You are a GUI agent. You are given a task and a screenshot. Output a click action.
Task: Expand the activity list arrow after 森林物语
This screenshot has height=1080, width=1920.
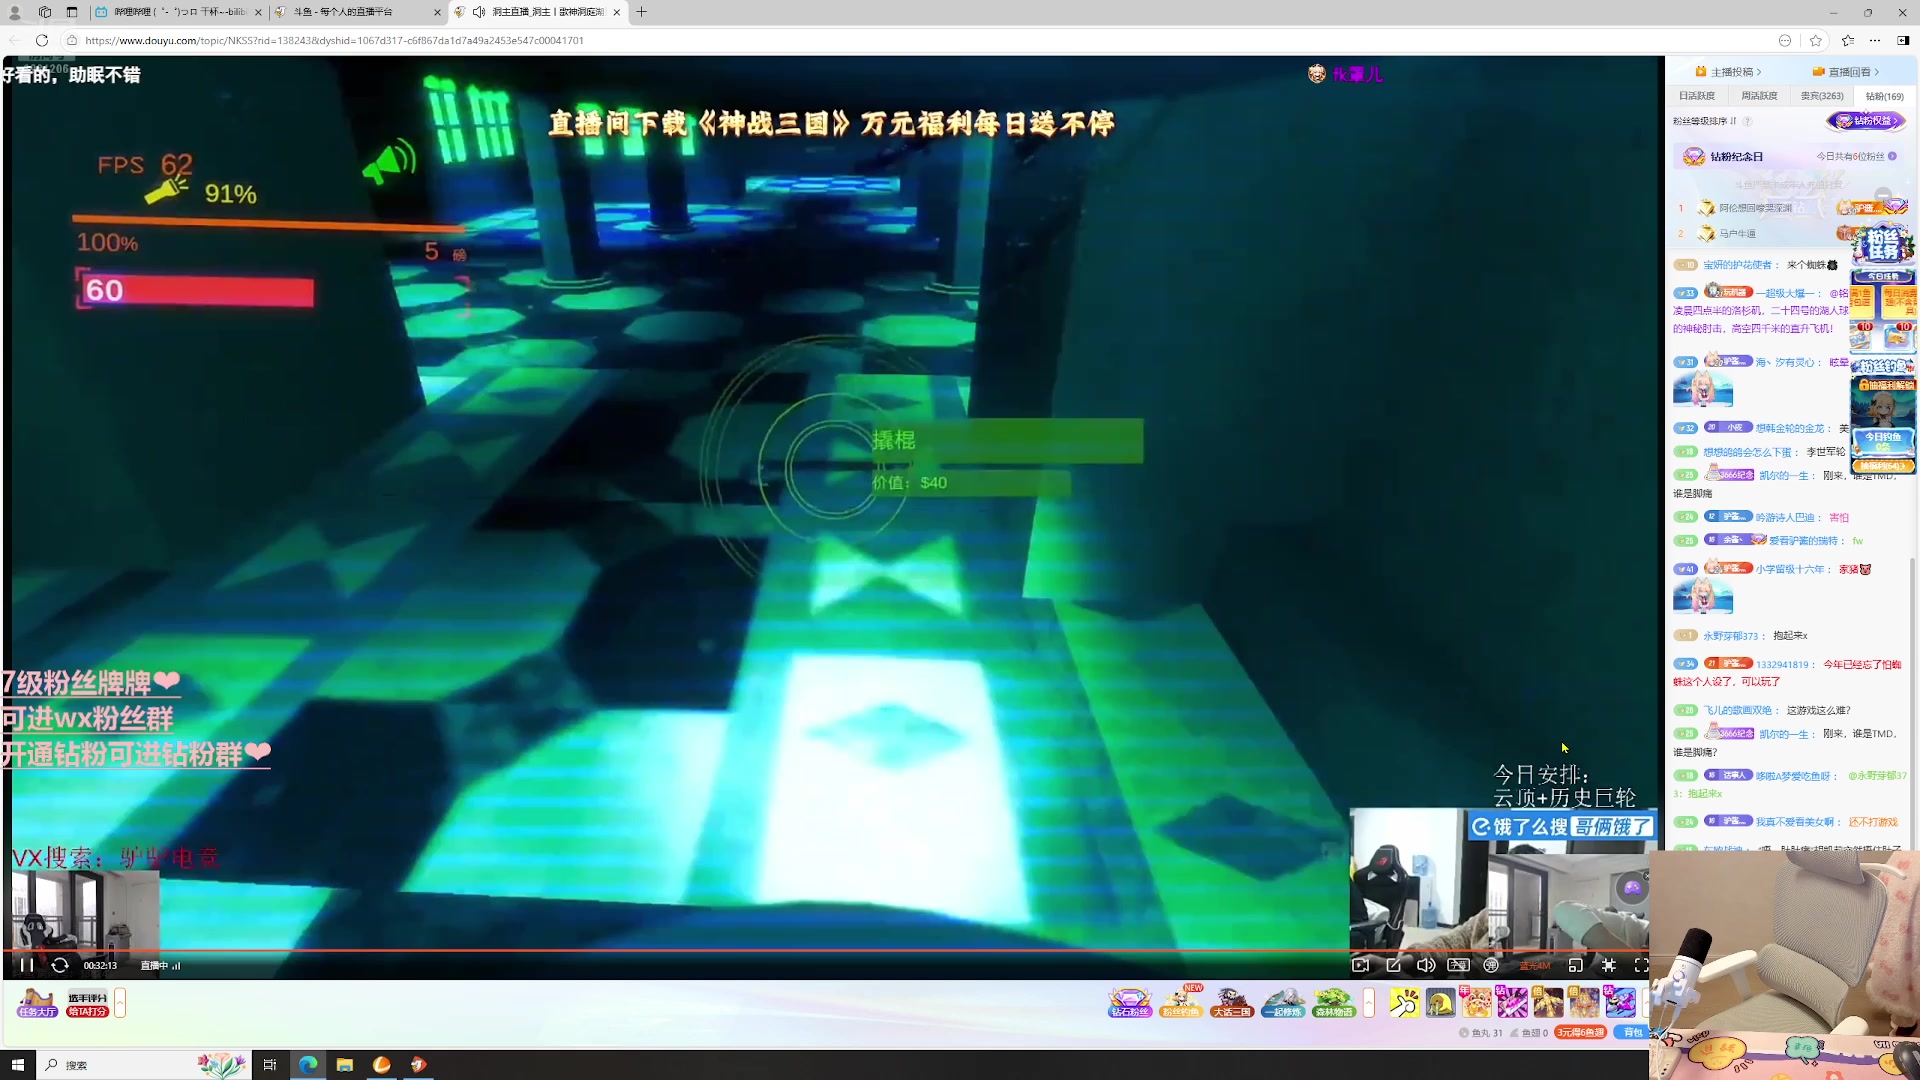(1369, 1003)
